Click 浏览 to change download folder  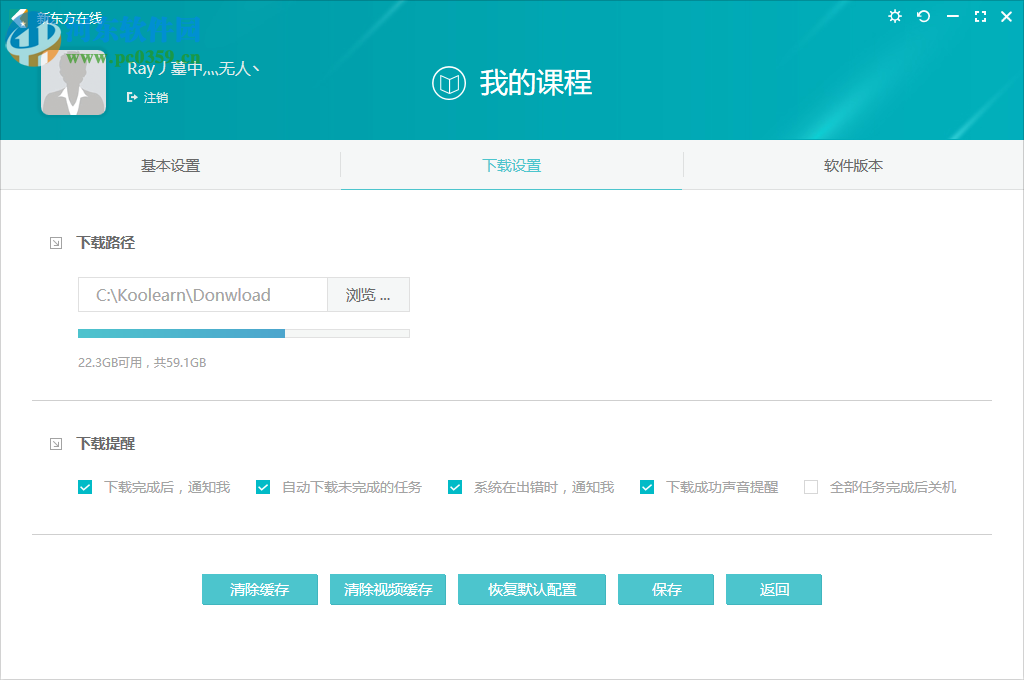click(x=368, y=294)
